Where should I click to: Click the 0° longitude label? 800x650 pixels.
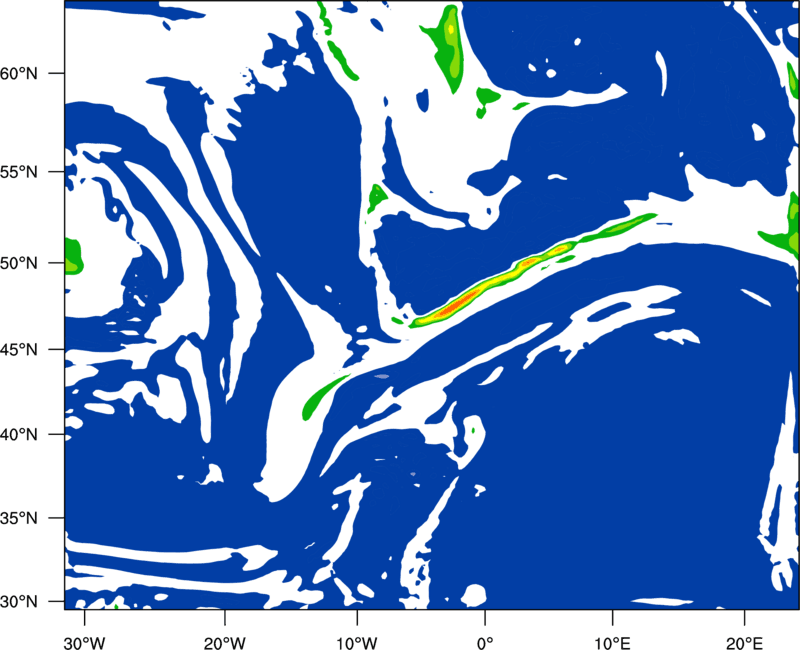tap(485, 643)
